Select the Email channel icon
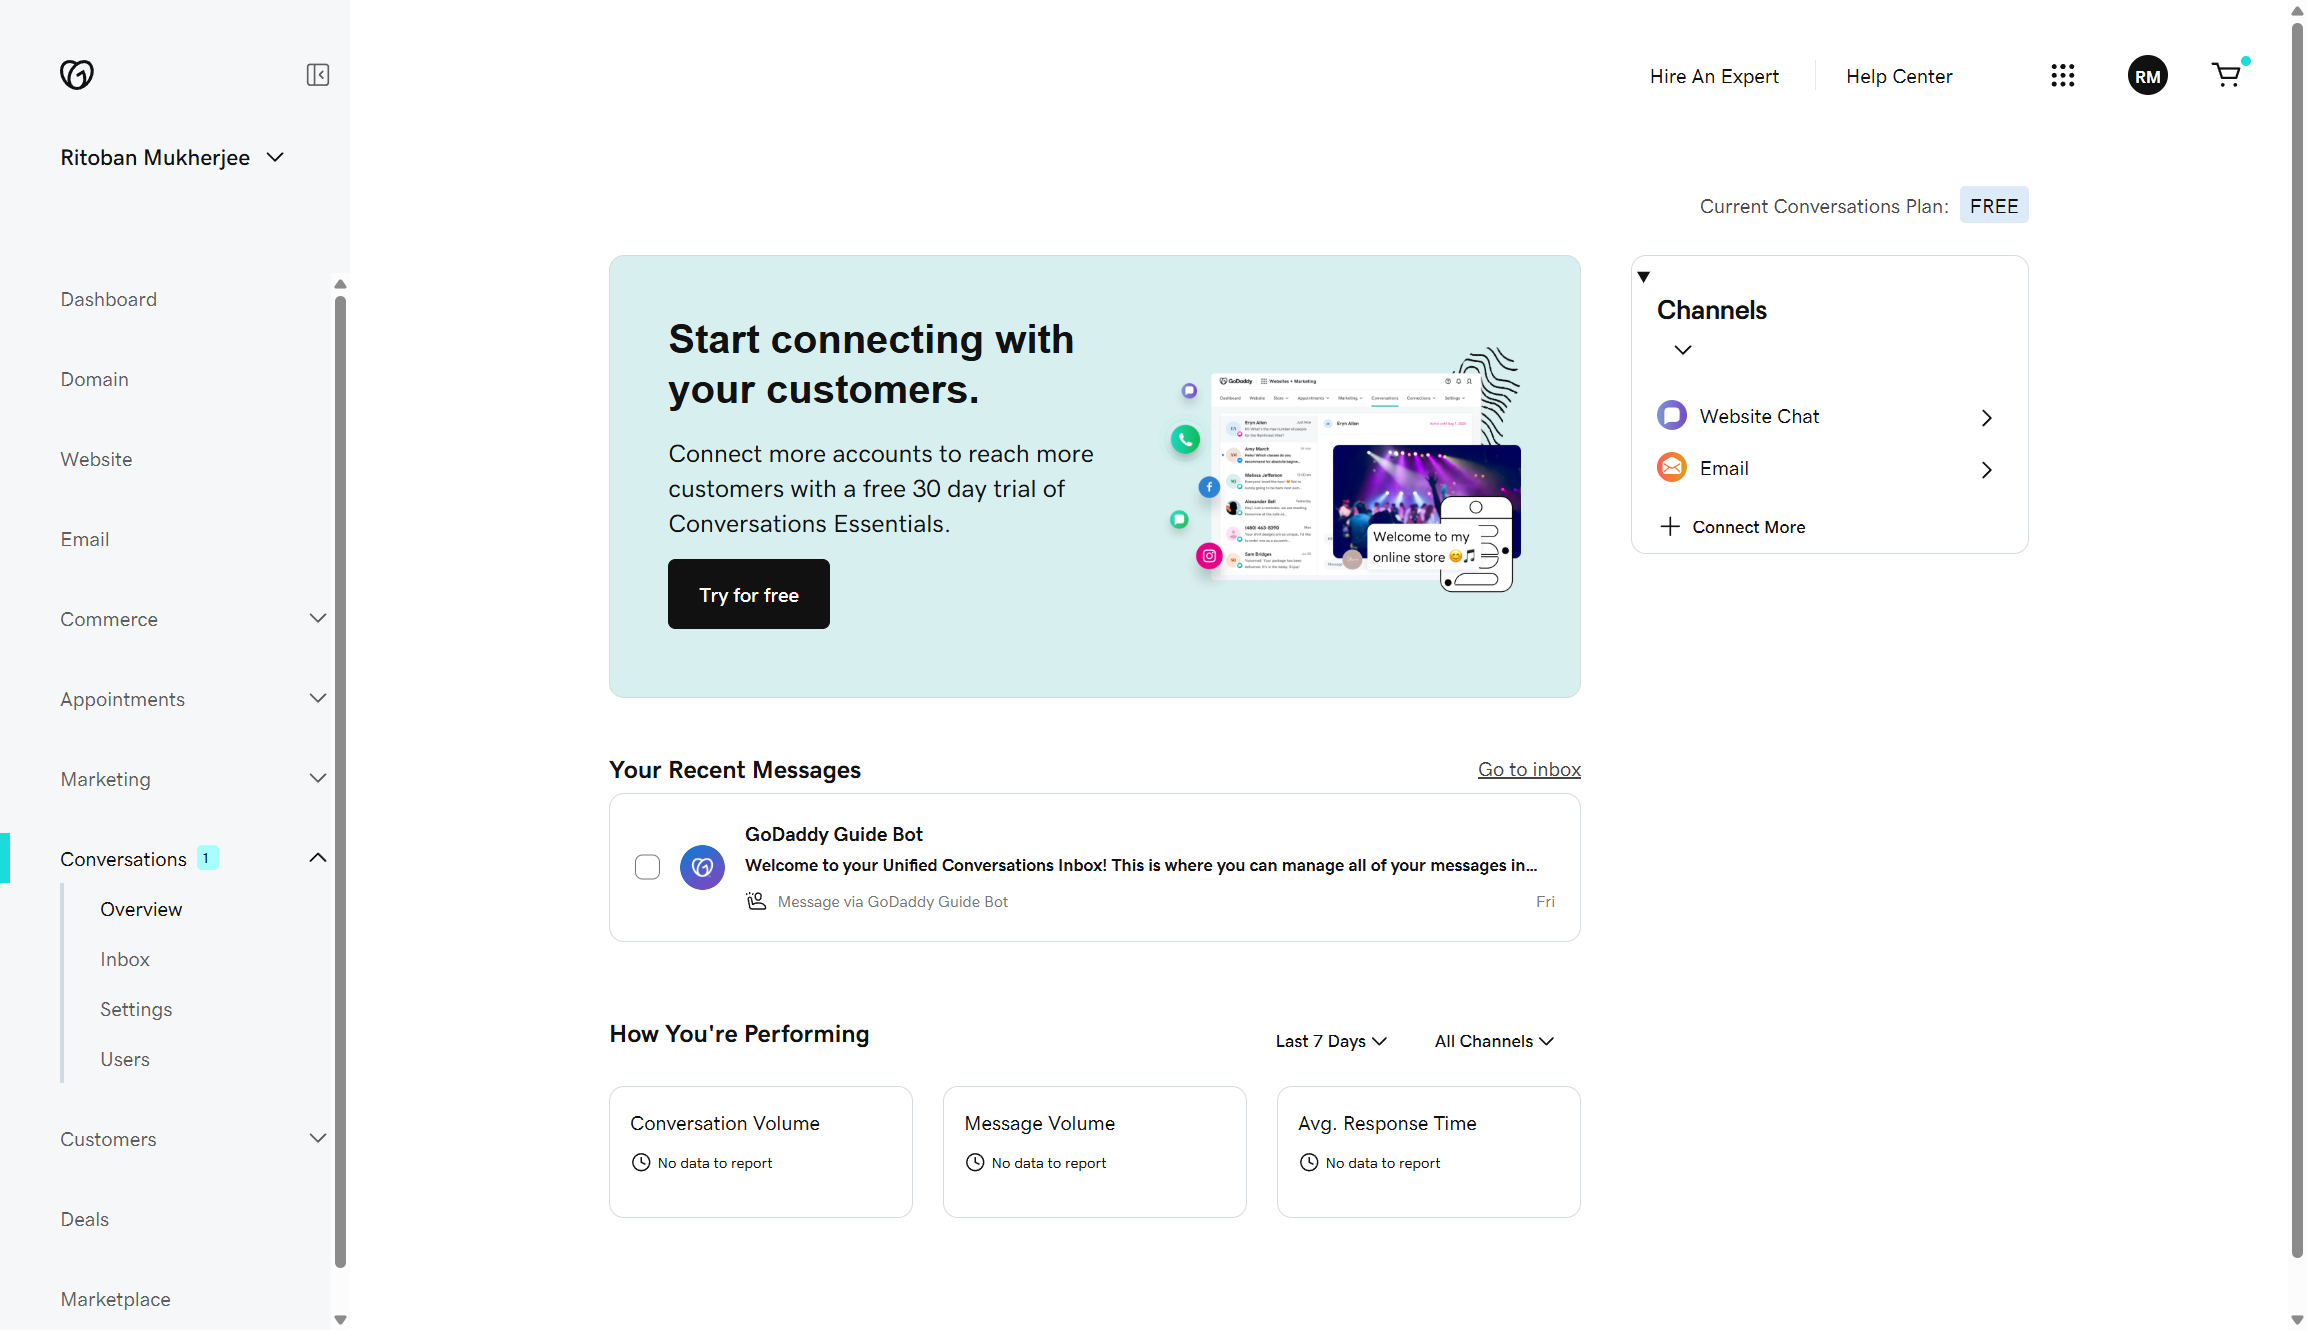This screenshot has height=1330, width=2307. tap(1671, 467)
